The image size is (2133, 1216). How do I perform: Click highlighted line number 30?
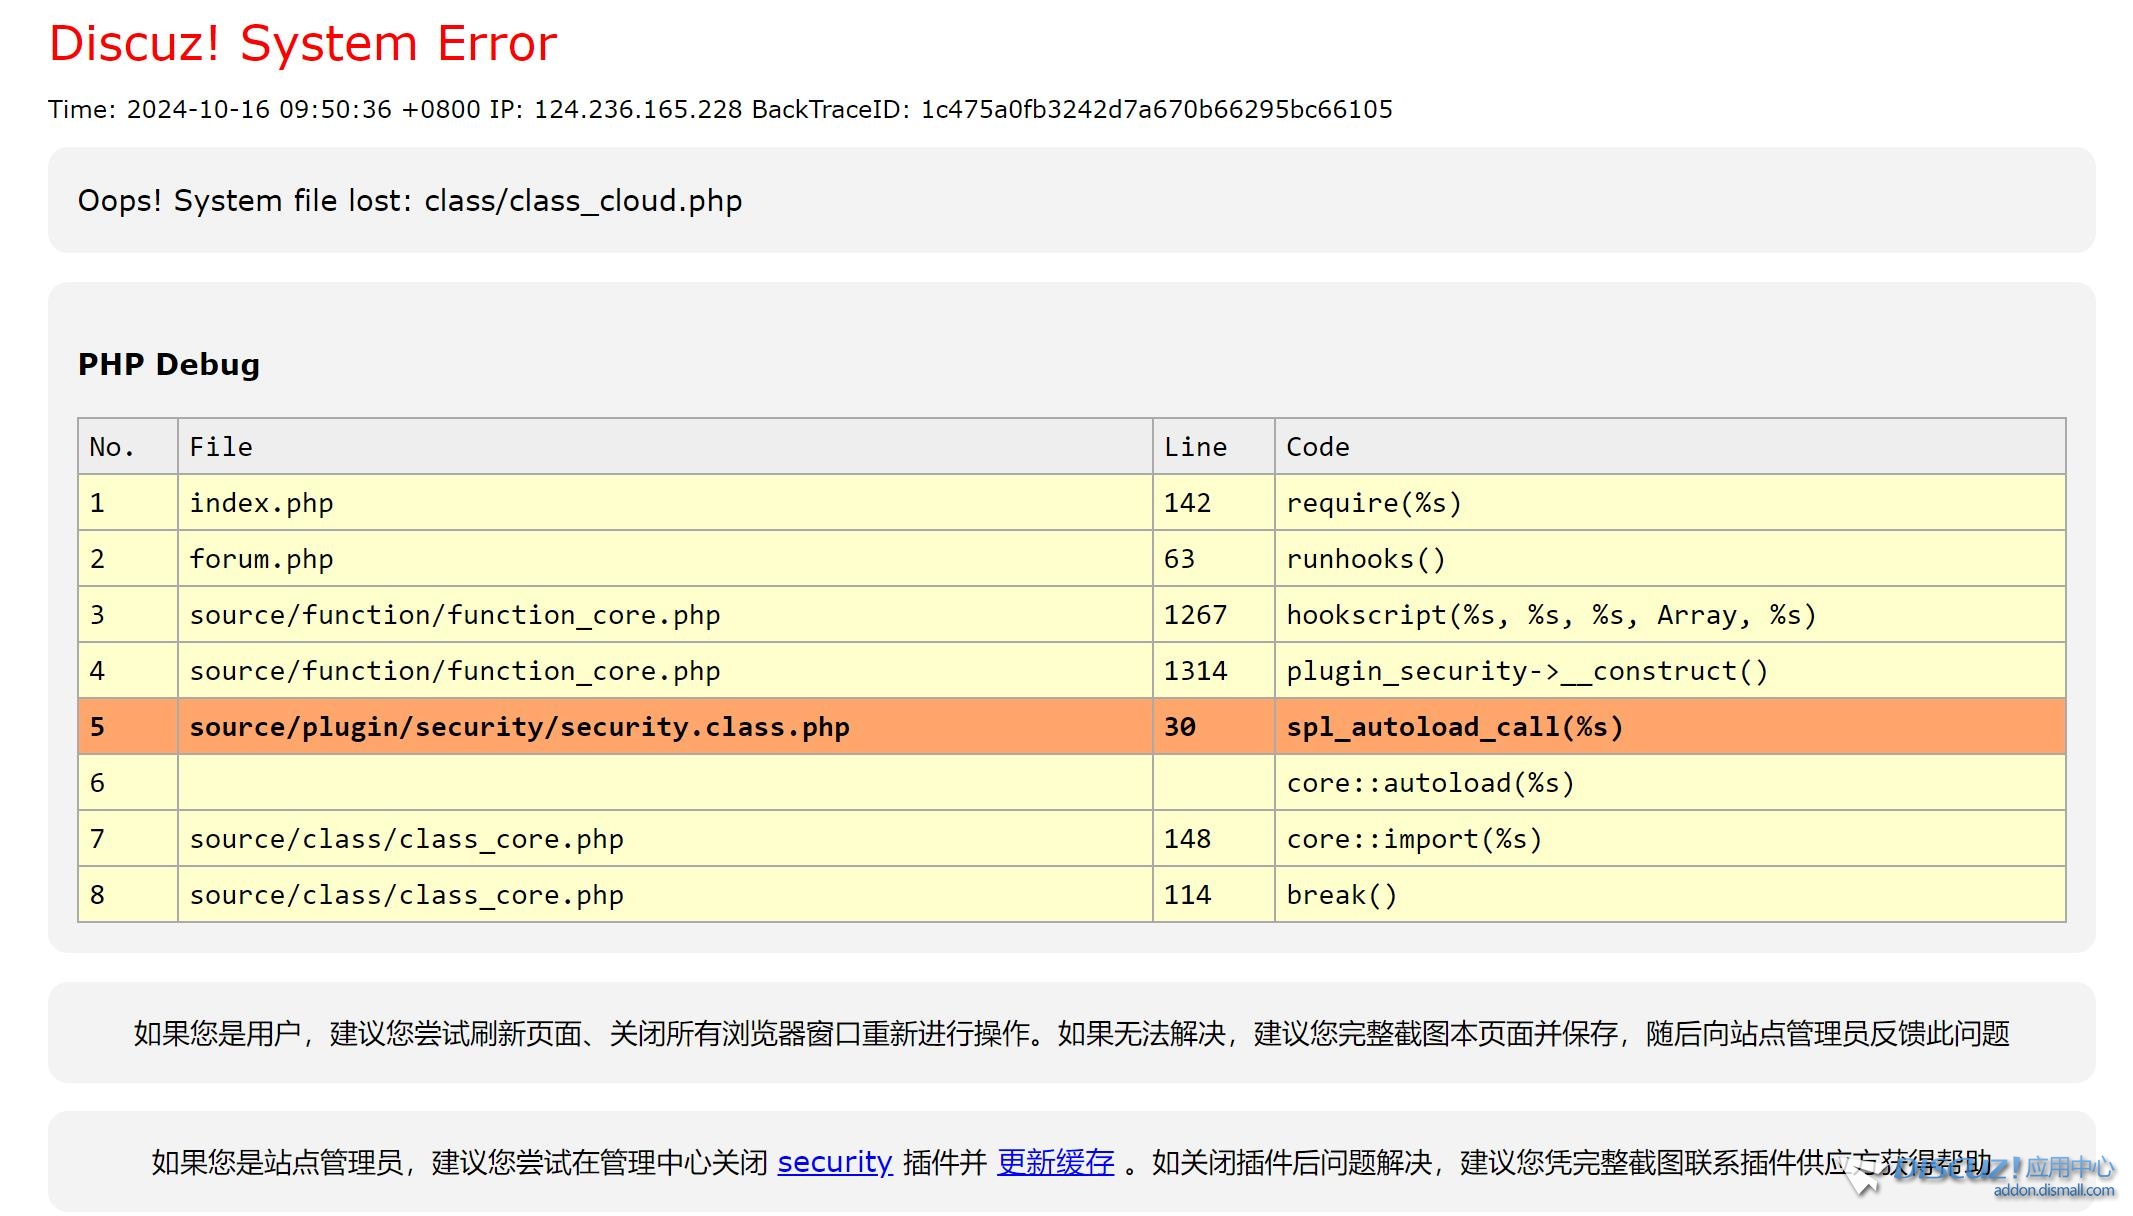click(x=1213, y=726)
